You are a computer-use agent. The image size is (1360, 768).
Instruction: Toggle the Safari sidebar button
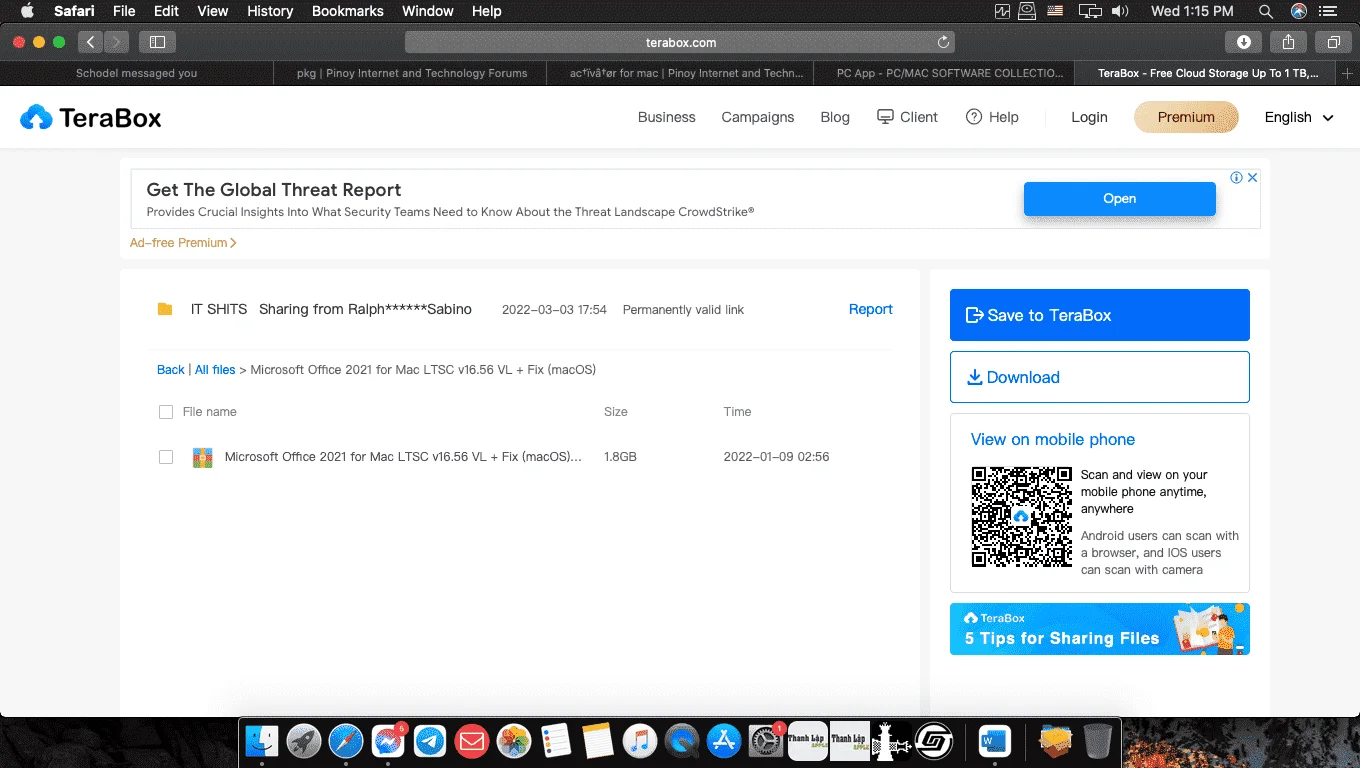(x=157, y=42)
